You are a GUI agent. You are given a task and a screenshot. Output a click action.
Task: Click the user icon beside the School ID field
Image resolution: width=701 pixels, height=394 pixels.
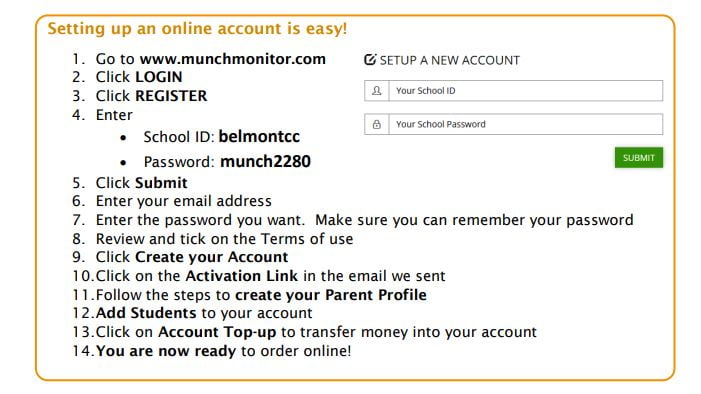pos(377,91)
